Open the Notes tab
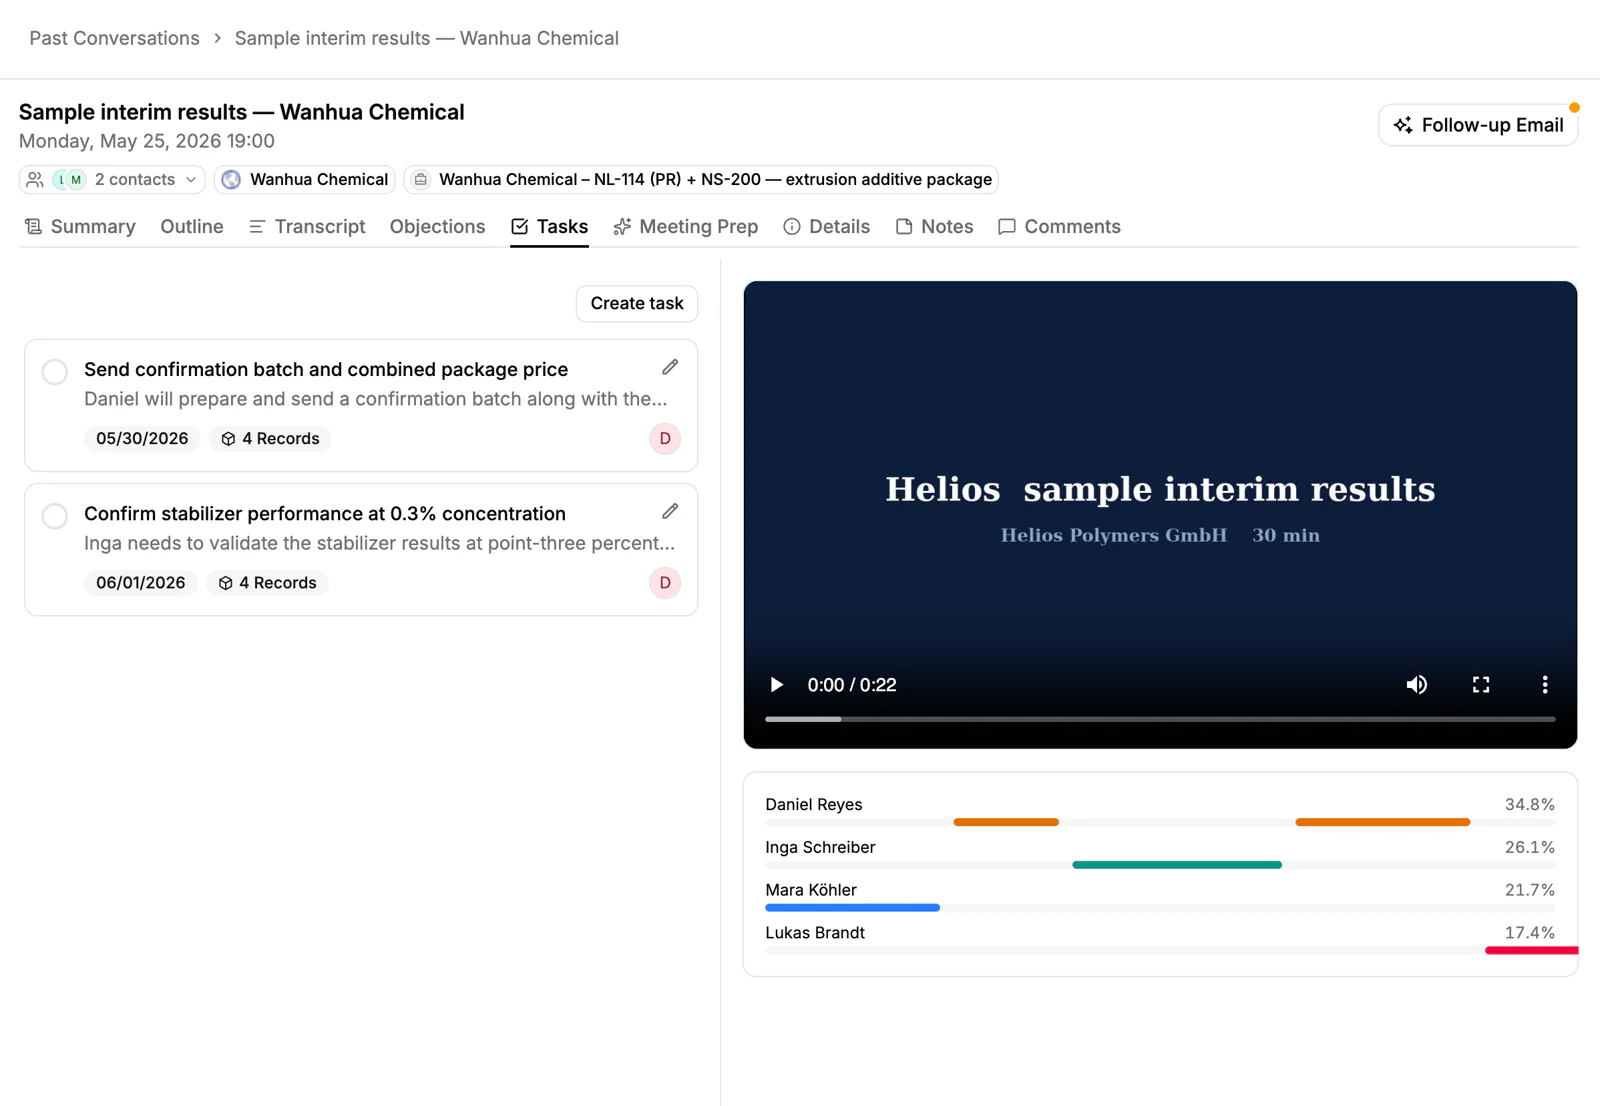This screenshot has width=1600, height=1106. pos(934,227)
